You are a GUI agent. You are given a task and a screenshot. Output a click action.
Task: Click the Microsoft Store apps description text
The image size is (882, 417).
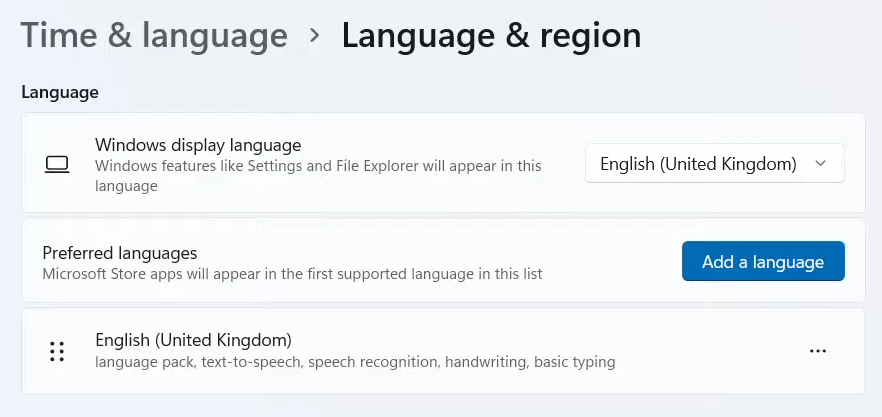pos(292,273)
